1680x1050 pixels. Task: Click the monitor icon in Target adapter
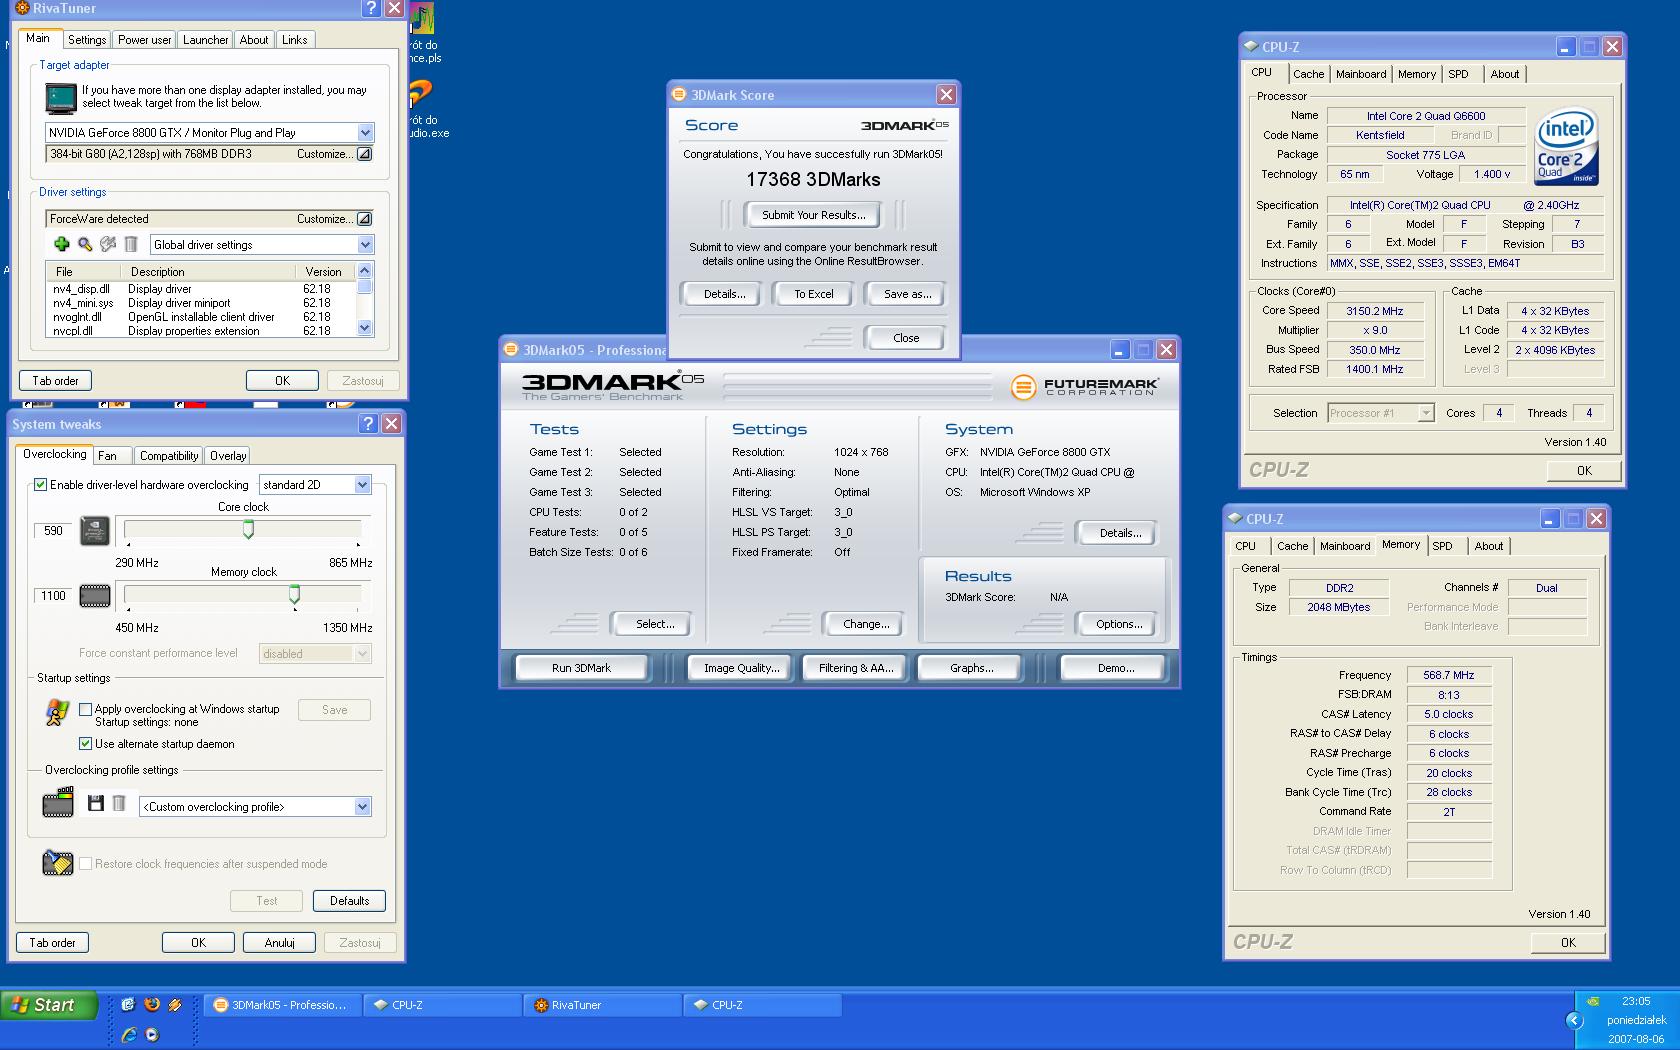[x=61, y=97]
